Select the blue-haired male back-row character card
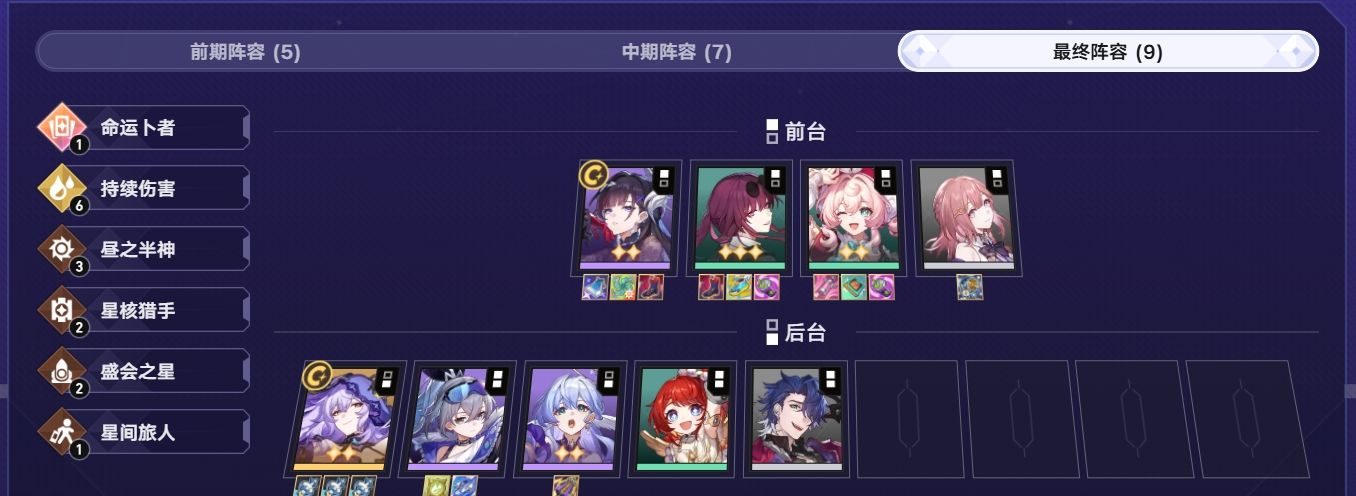1356x496 pixels. tap(795, 419)
